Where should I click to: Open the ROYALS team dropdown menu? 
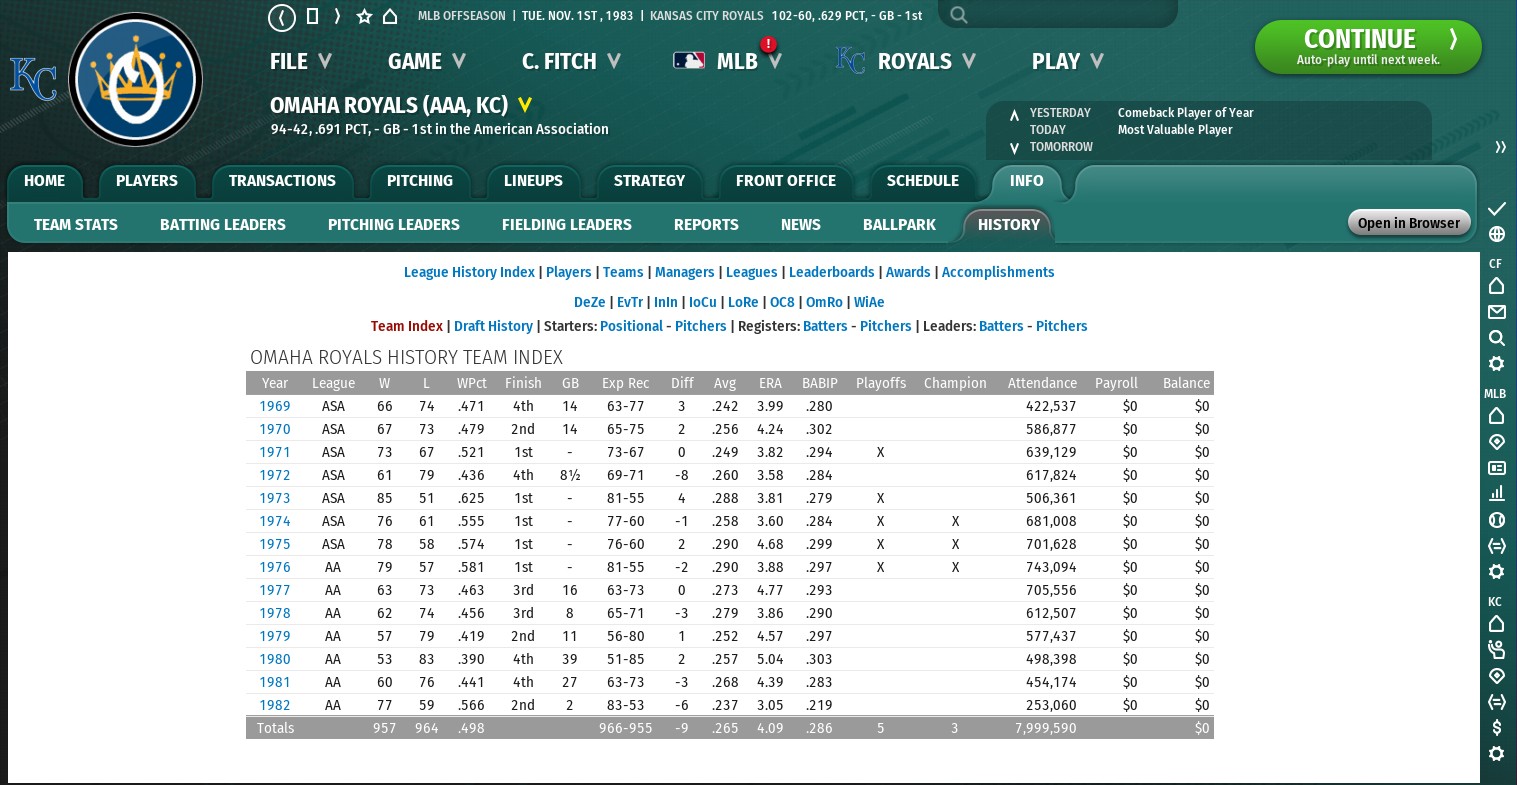[906, 61]
